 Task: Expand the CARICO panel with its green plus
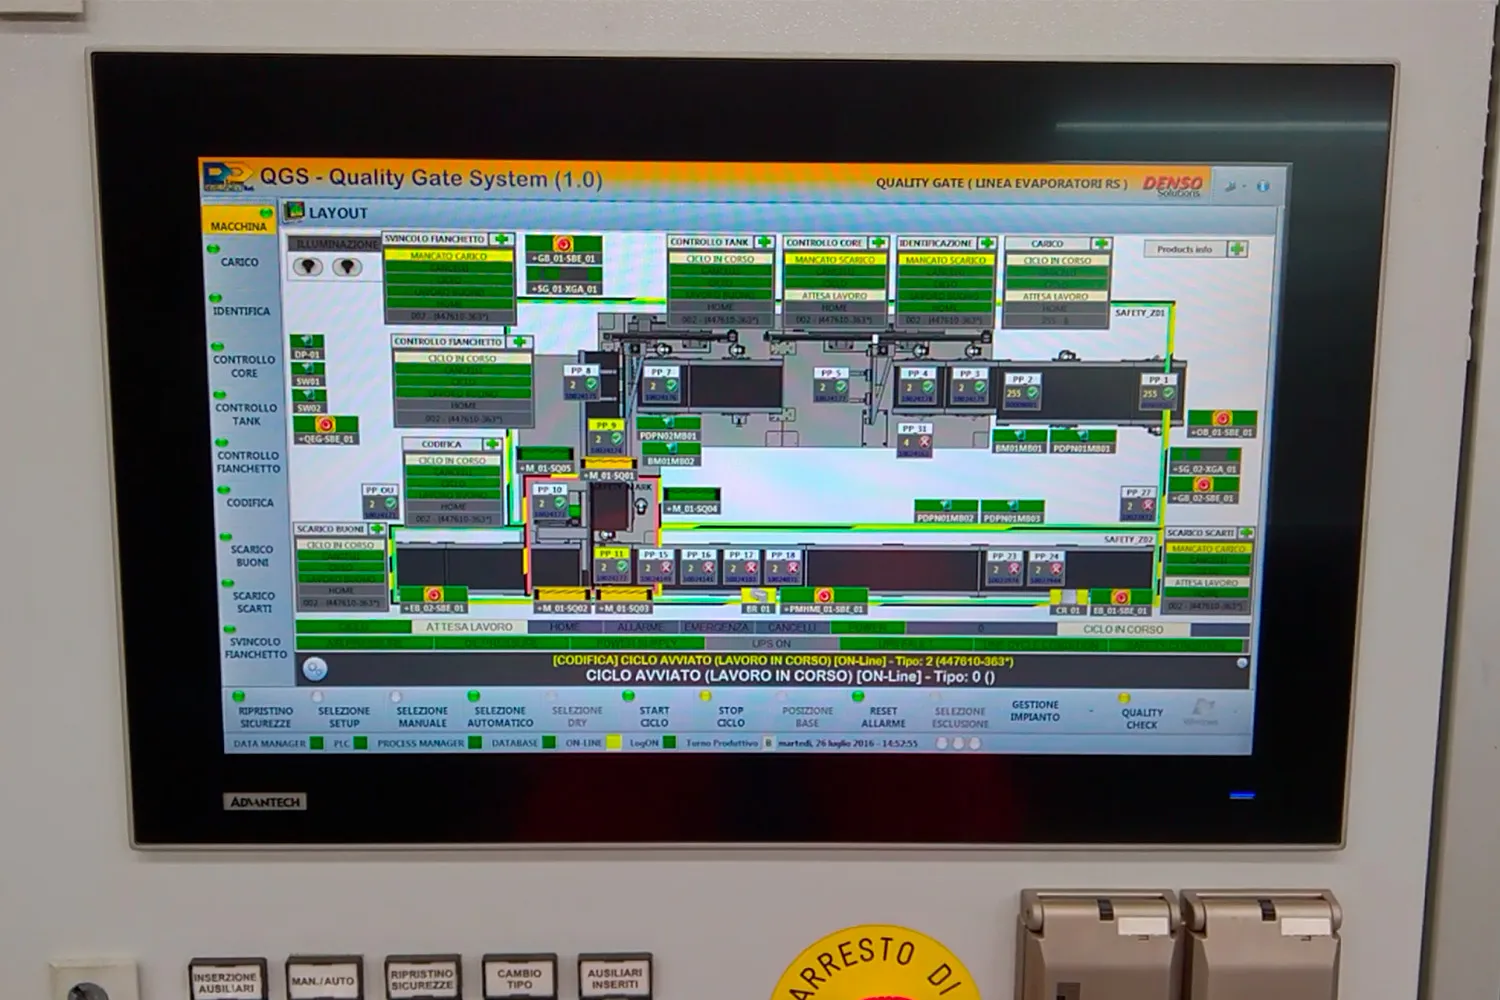(1101, 244)
